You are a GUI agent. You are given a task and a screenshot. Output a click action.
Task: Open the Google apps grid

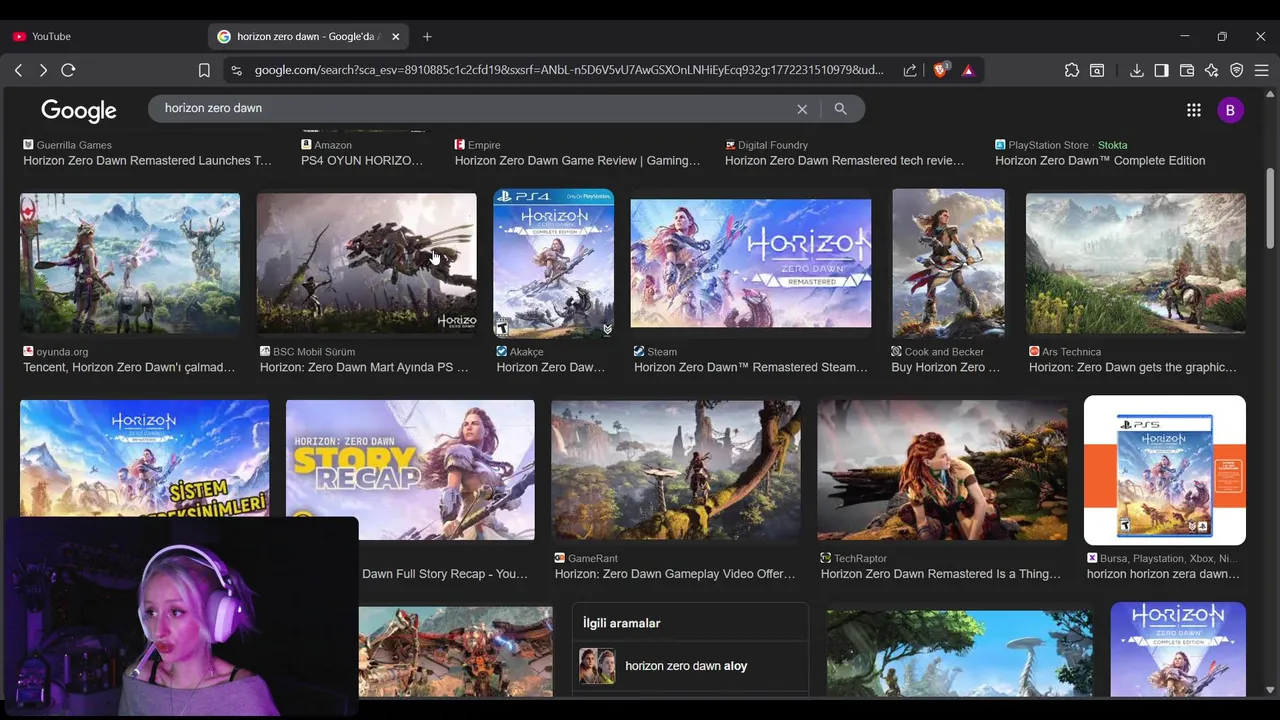point(1194,110)
